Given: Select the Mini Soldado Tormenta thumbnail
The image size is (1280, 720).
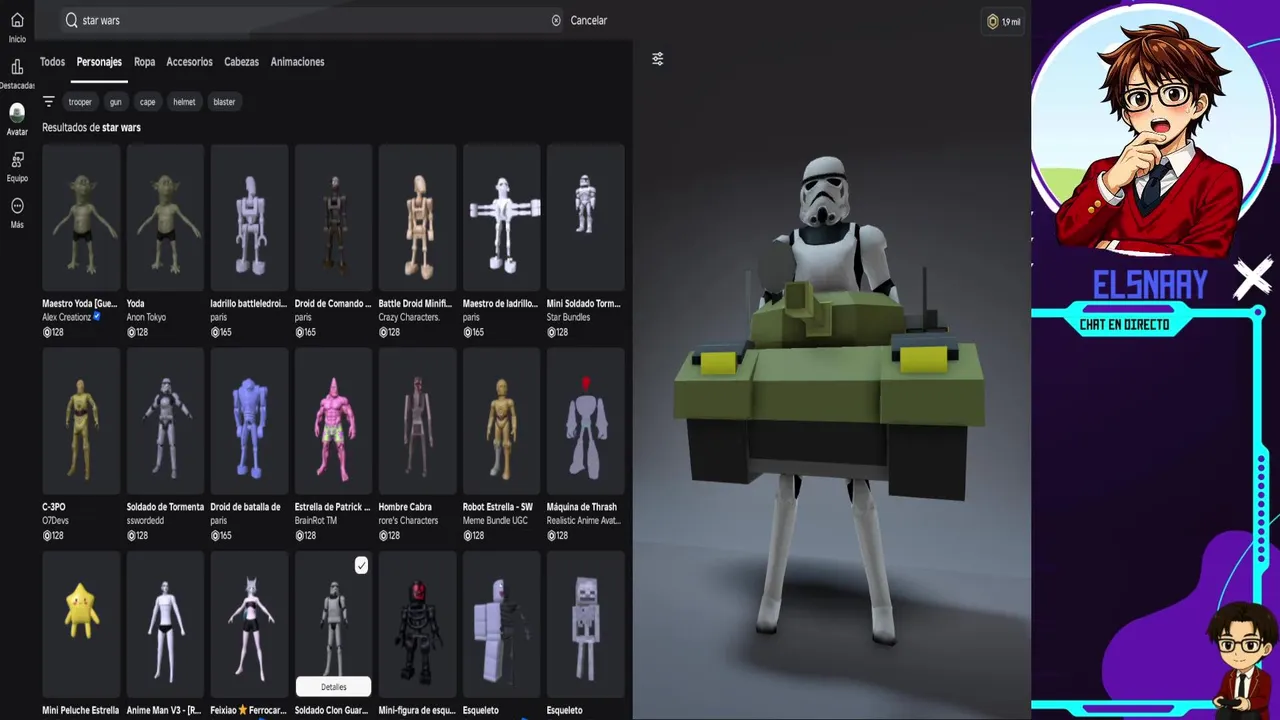Looking at the screenshot, I should (585, 218).
